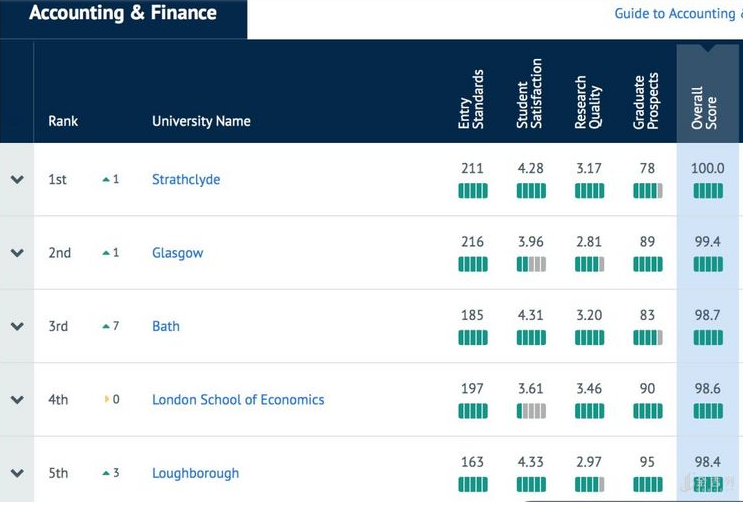743x506 pixels.
Task: Sort by Rank column header
Action: point(63,121)
